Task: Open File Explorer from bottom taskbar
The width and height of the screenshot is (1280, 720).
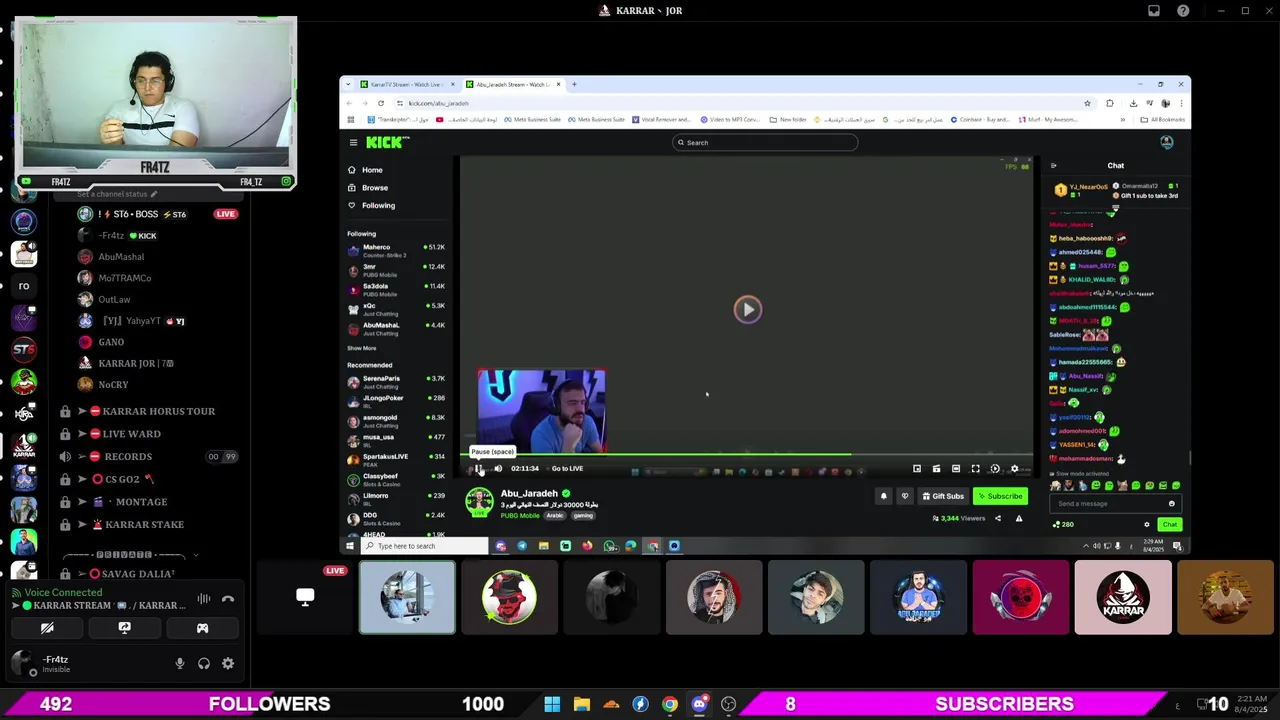Action: (x=582, y=704)
